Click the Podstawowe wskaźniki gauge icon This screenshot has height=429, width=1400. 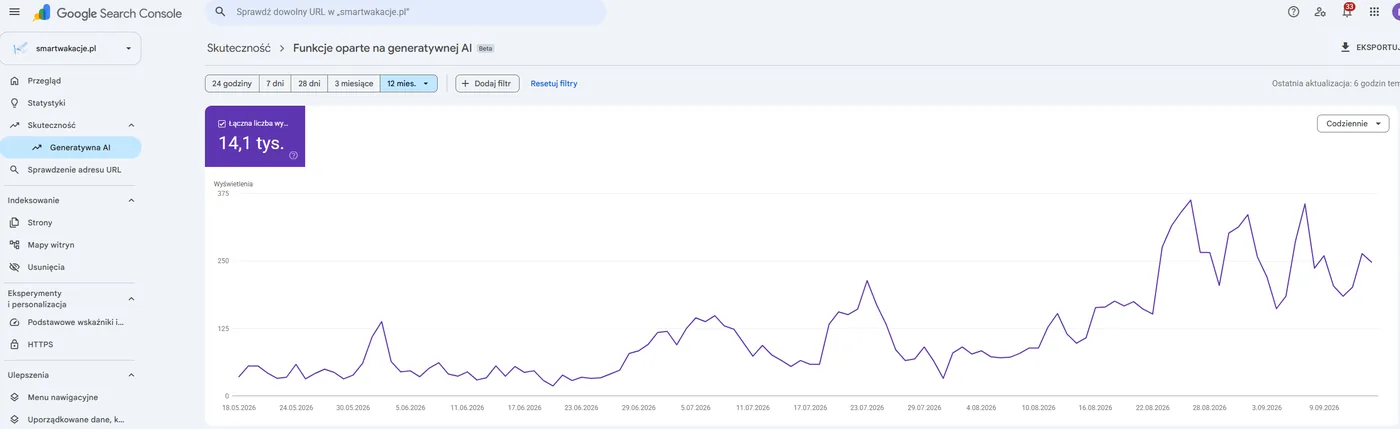pos(14,322)
